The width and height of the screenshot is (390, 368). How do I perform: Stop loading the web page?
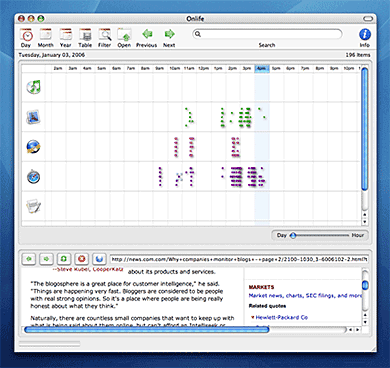(82, 259)
